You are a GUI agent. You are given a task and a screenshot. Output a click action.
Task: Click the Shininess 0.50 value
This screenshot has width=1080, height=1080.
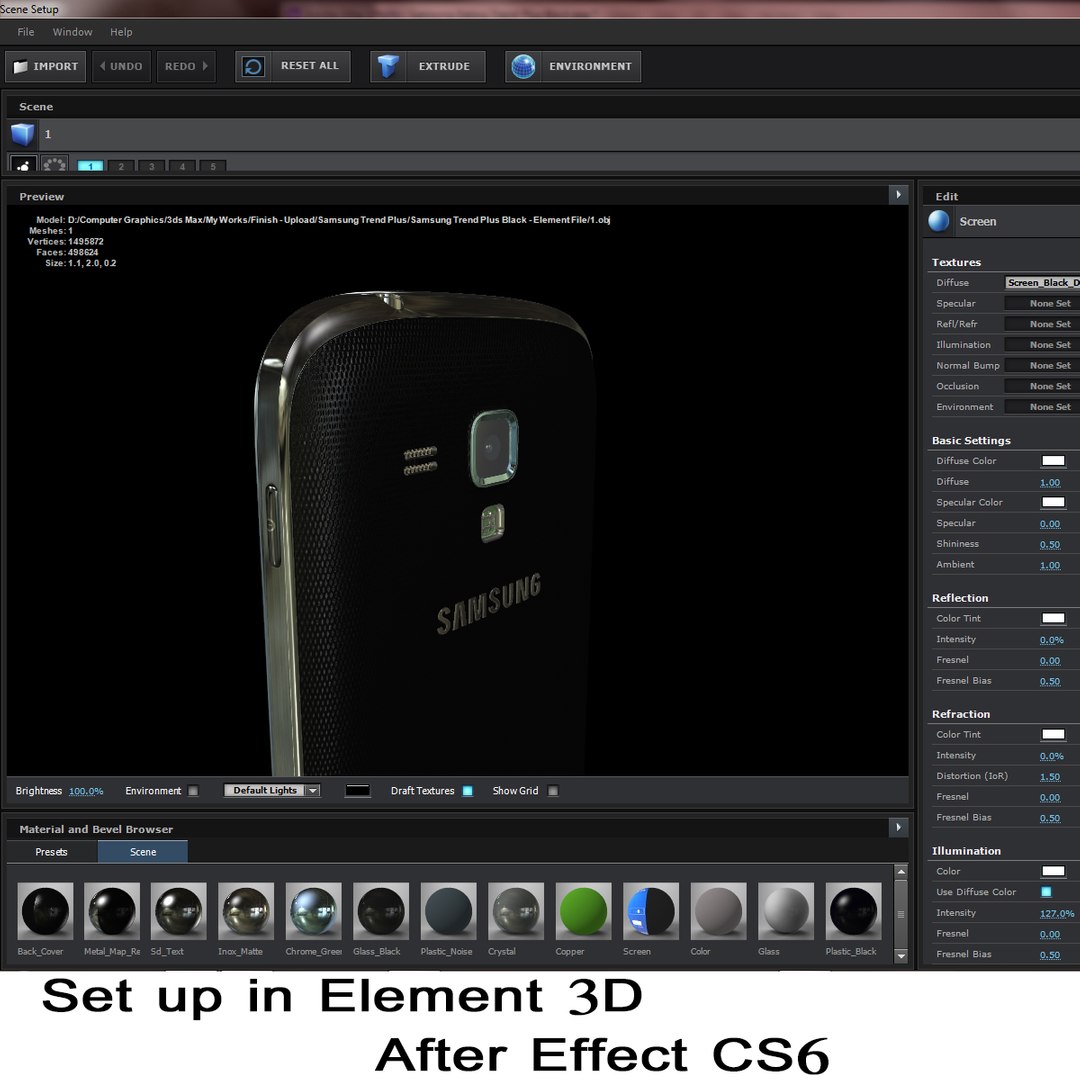[x=1050, y=544]
